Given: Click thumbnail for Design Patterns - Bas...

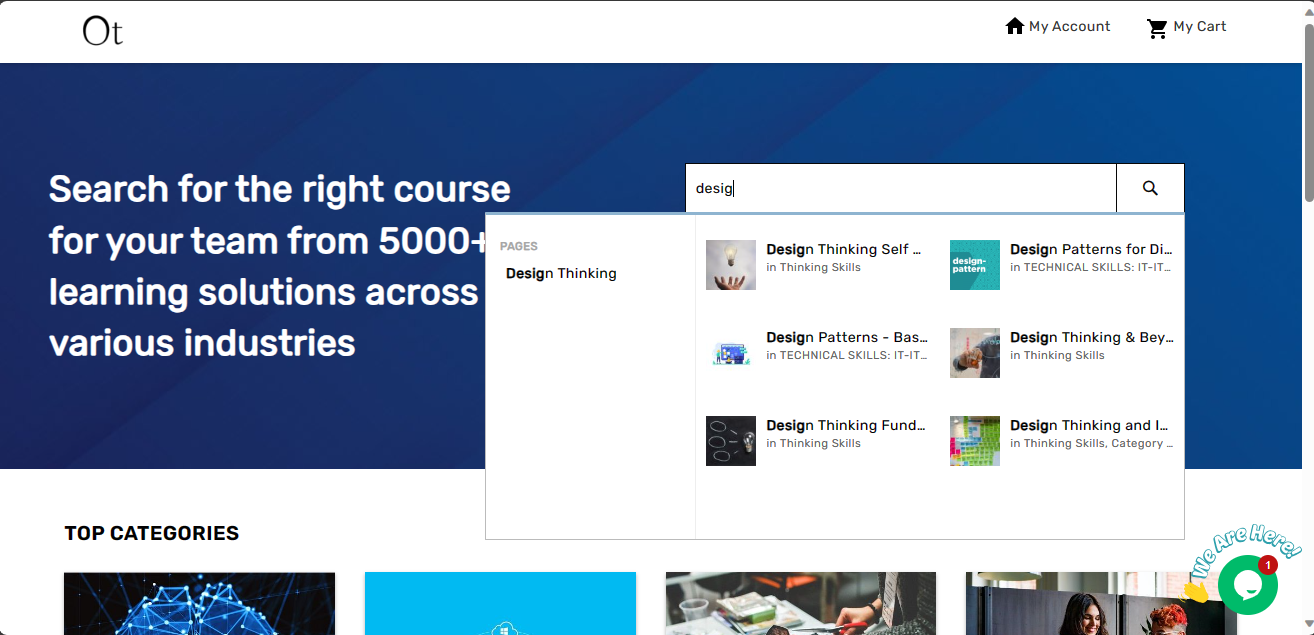Looking at the screenshot, I should click(731, 353).
